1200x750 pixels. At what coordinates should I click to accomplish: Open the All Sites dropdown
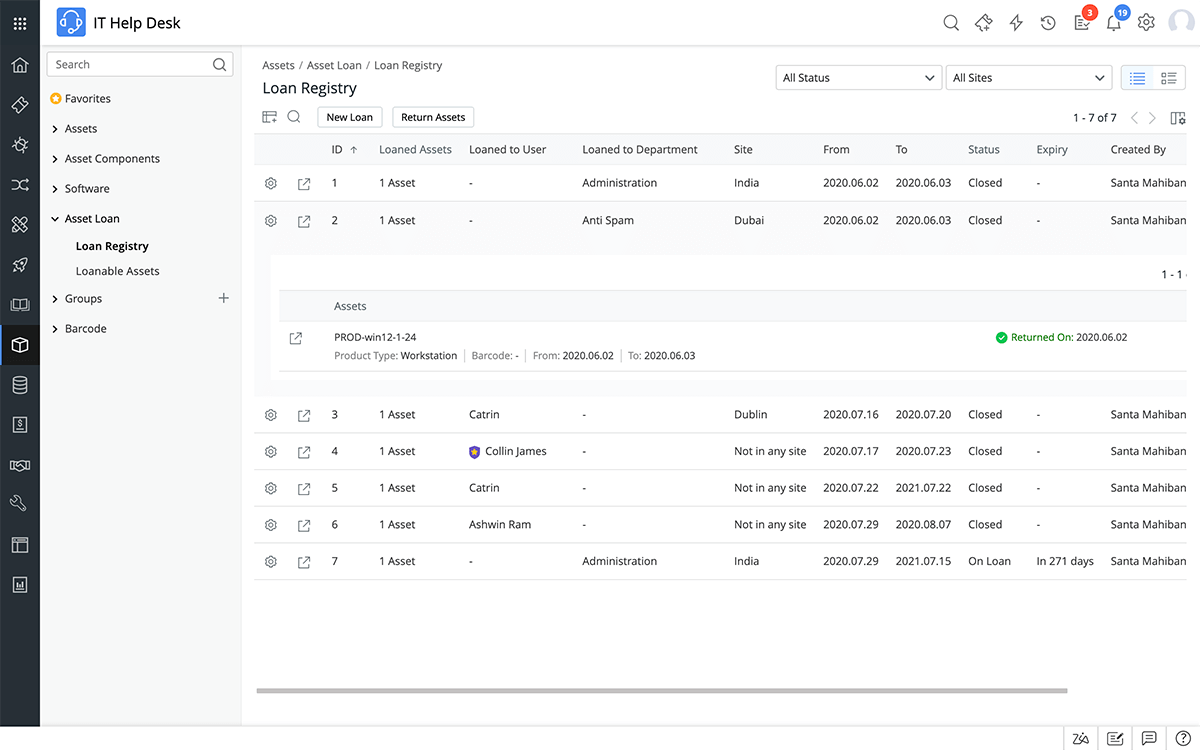click(x=1028, y=78)
